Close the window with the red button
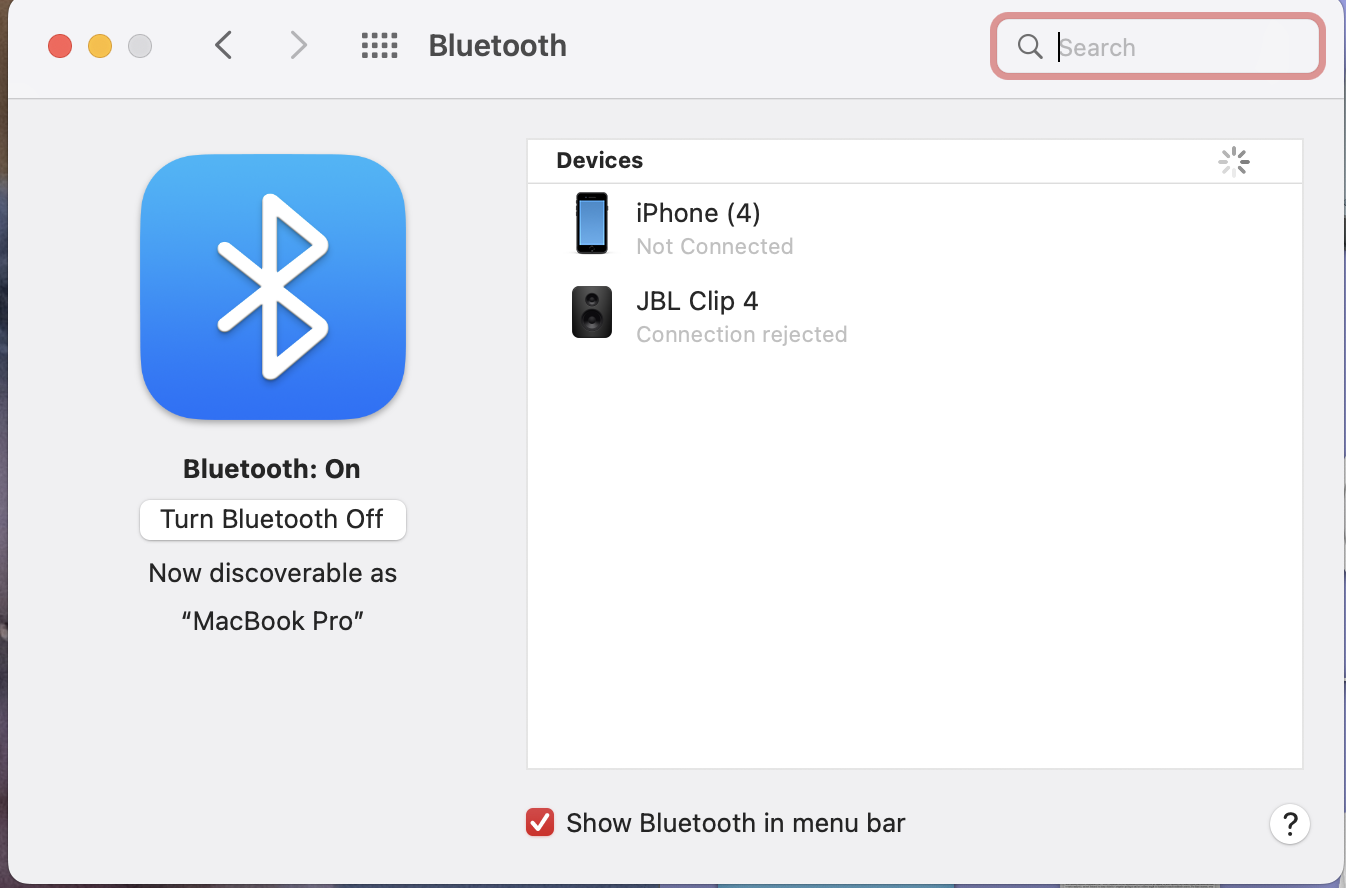The width and height of the screenshot is (1346, 888). [x=60, y=46]
